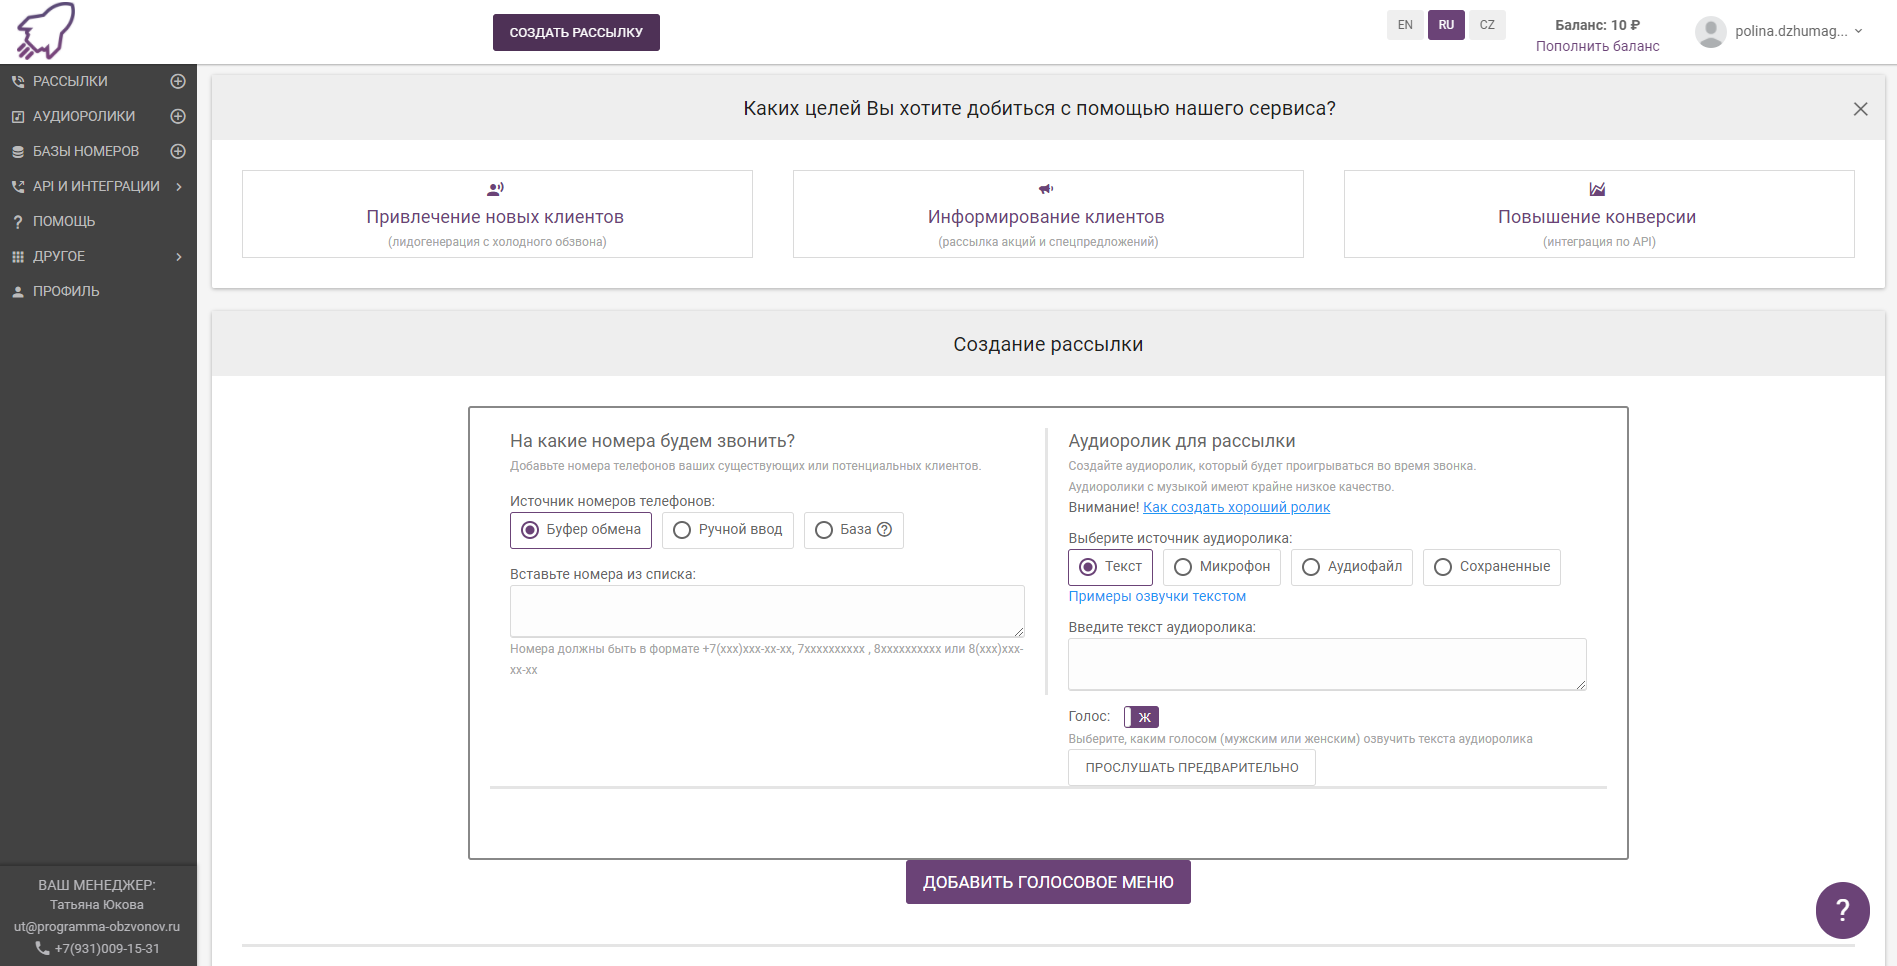Click the Другое grid icon in sidebar
Image resolution: width=1897 pixels, height=966 pixels.
17,257
